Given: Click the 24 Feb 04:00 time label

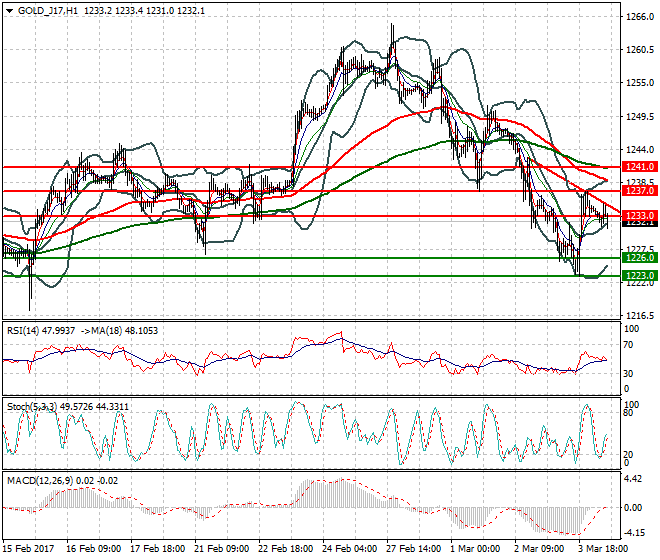Looking at the screenshot, I should point(349,549).
